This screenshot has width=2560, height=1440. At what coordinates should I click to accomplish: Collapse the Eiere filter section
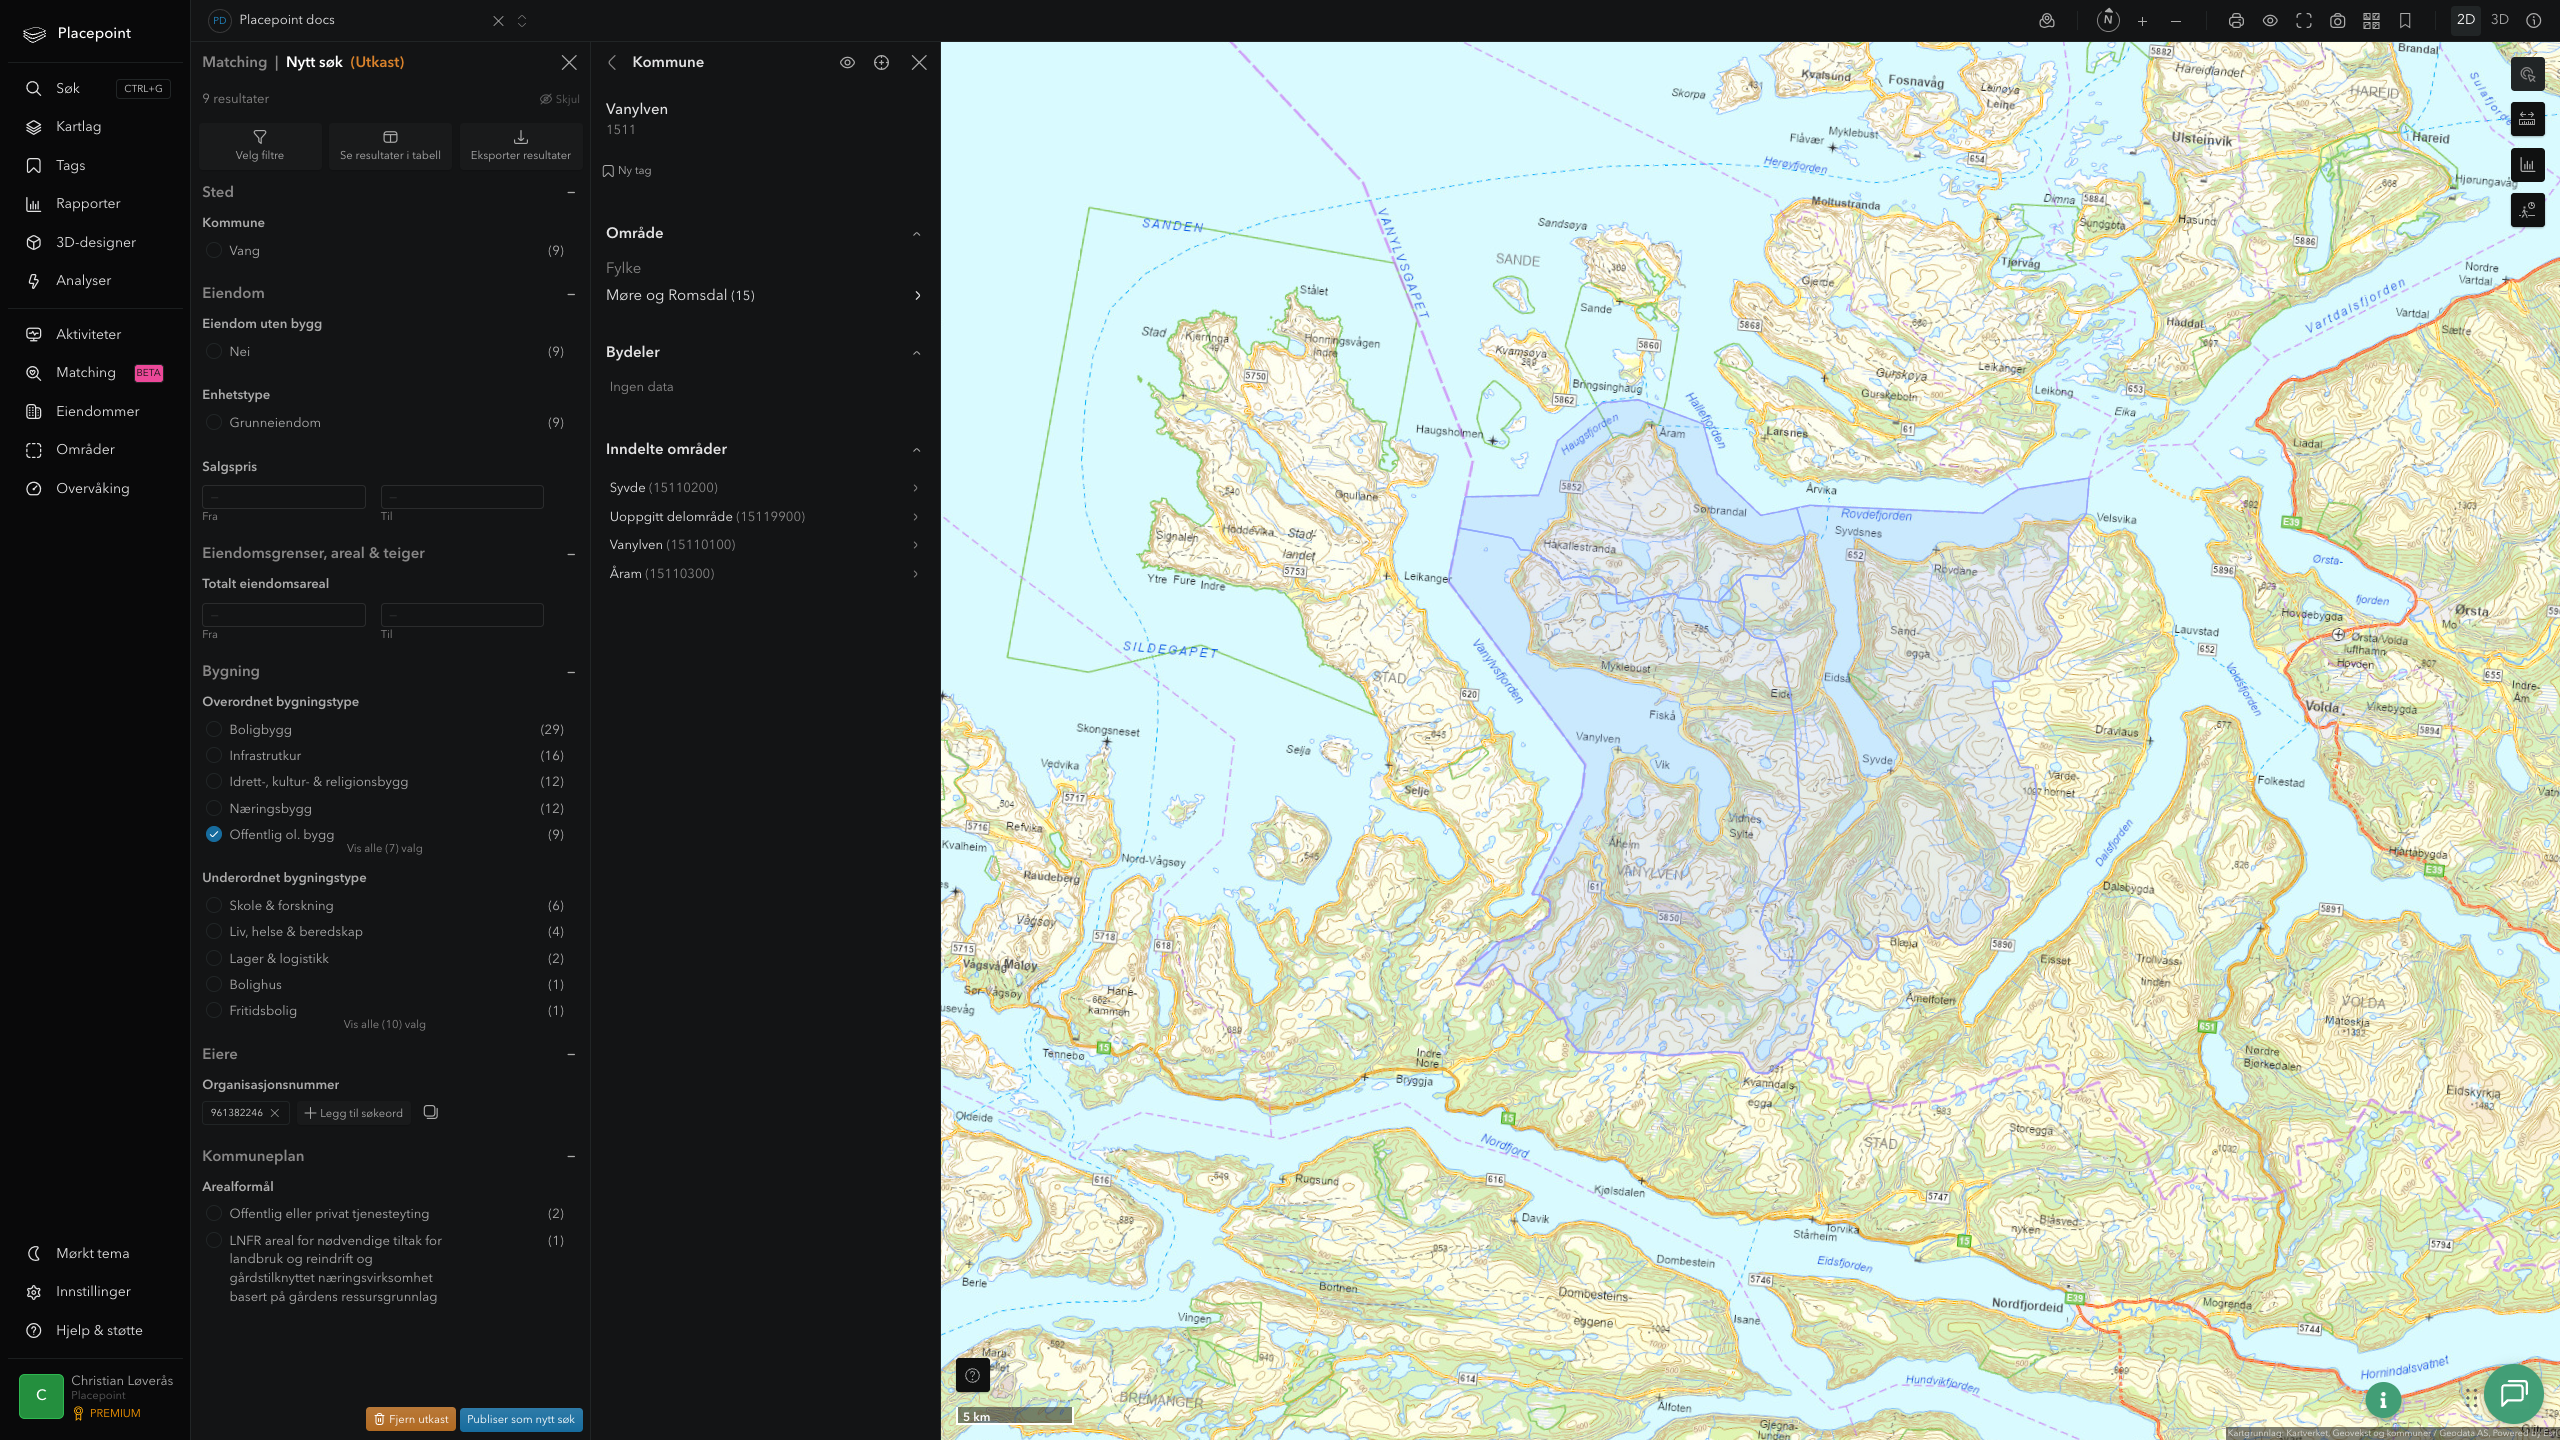(571, 1054)
